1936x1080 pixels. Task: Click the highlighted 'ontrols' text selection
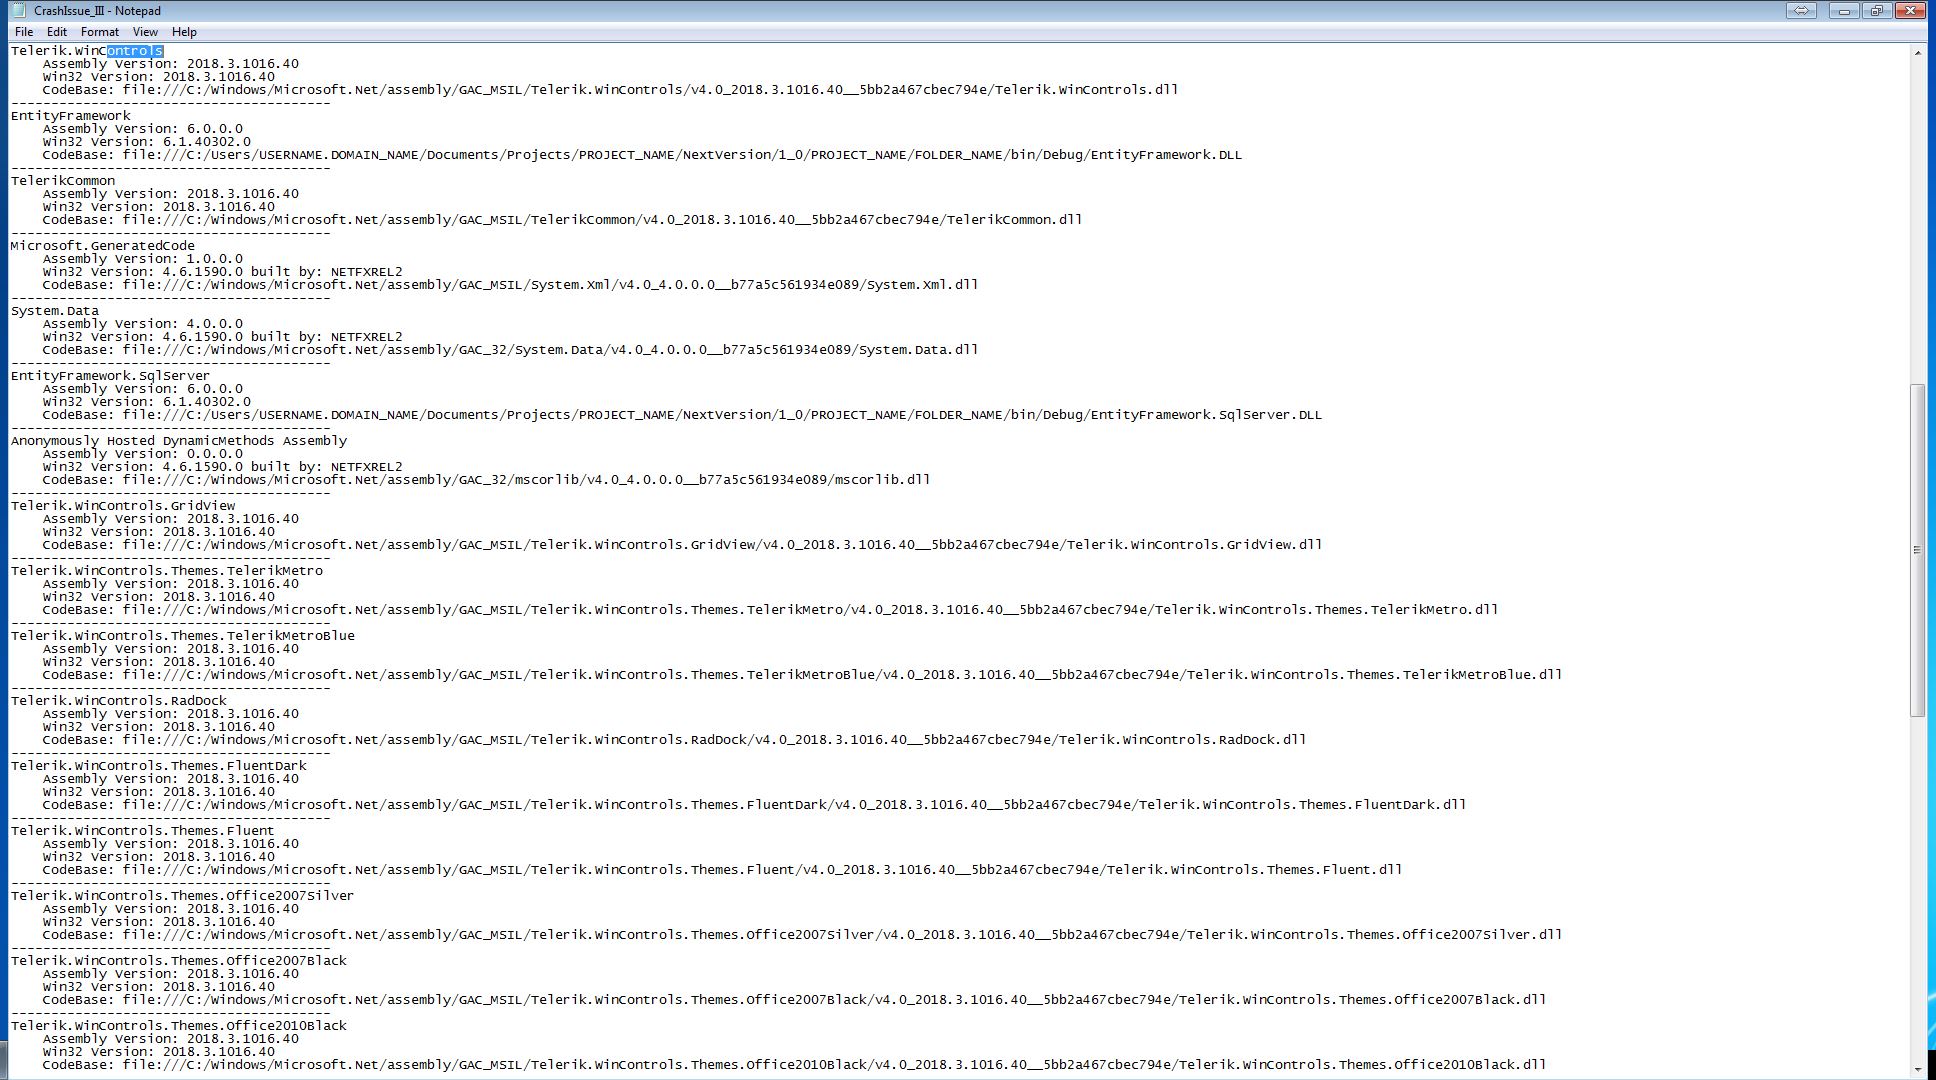[x=135, y=51]
